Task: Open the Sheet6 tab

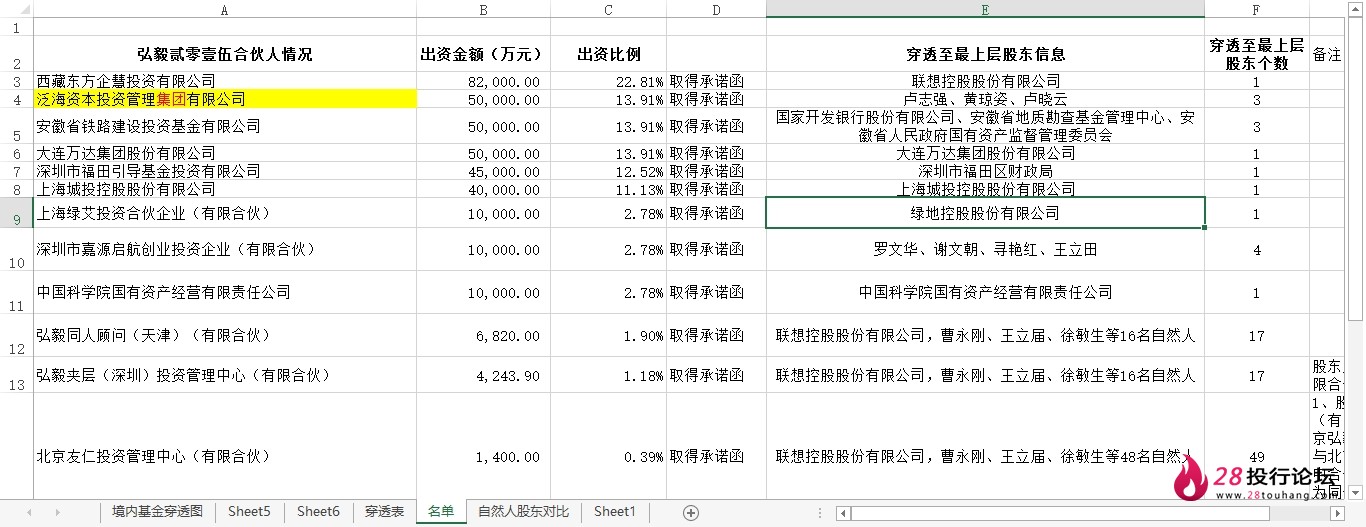Action: pos(318,511)
